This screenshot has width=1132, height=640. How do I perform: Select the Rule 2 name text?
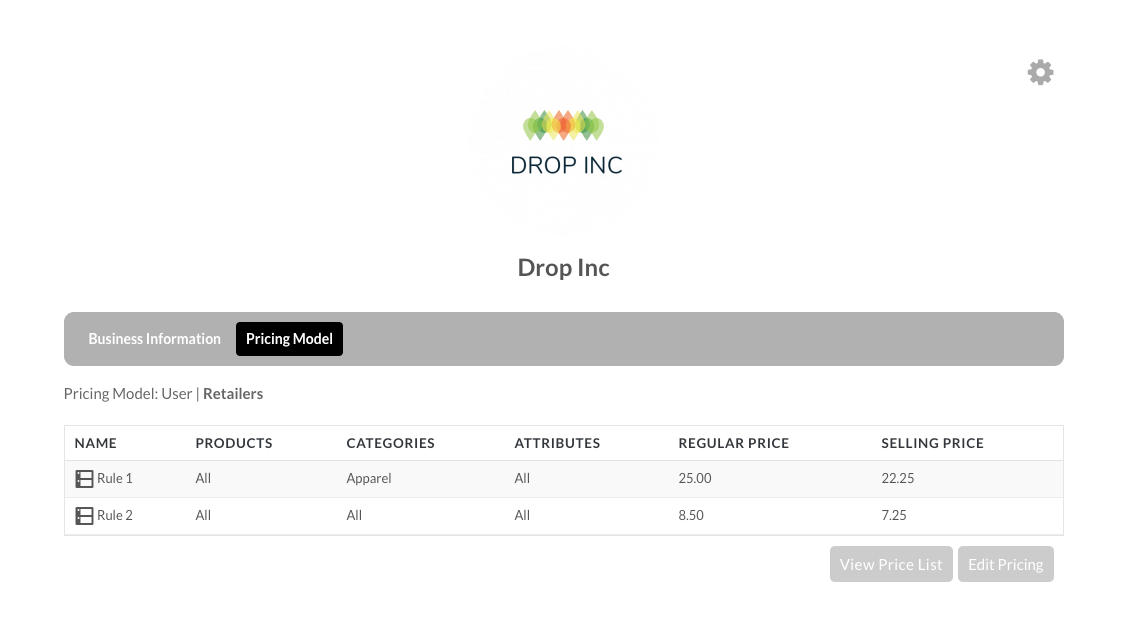[x=115, y=516]
